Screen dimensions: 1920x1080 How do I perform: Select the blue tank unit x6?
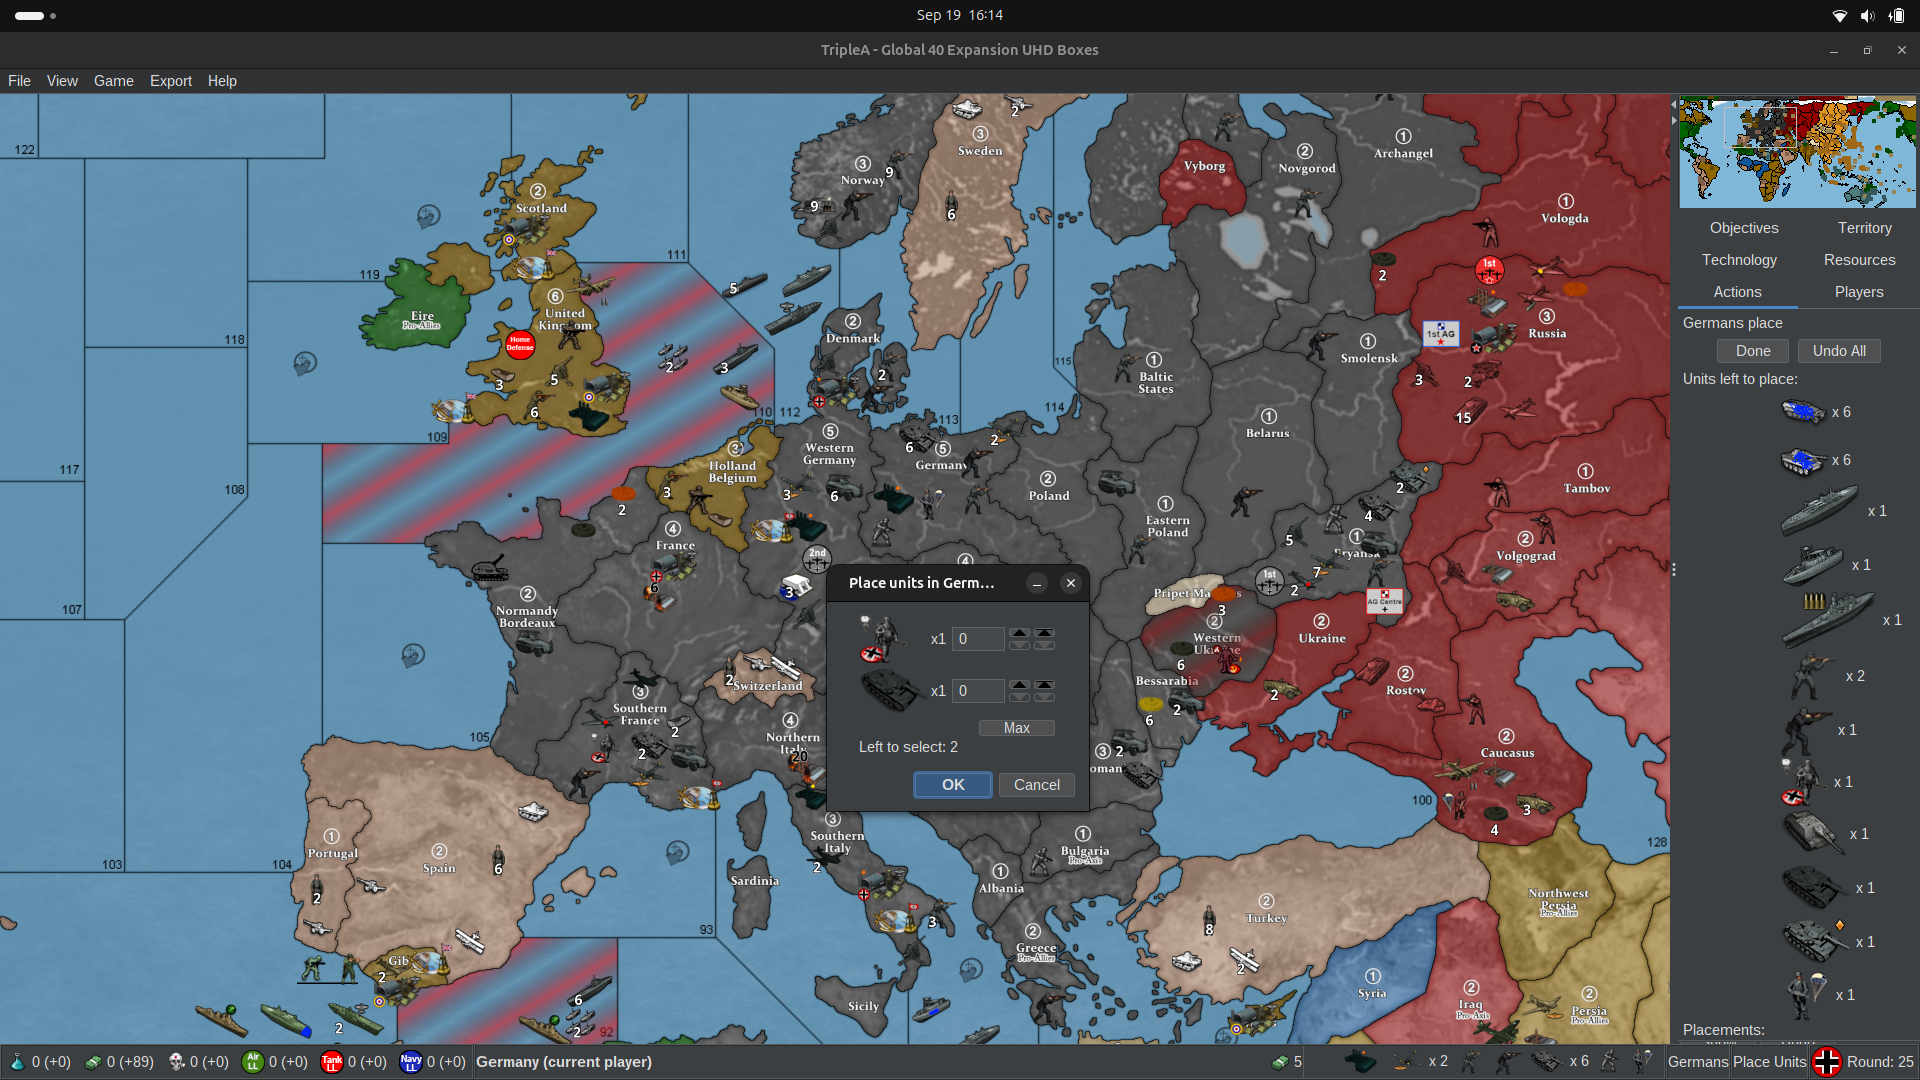click(1803, 461)
